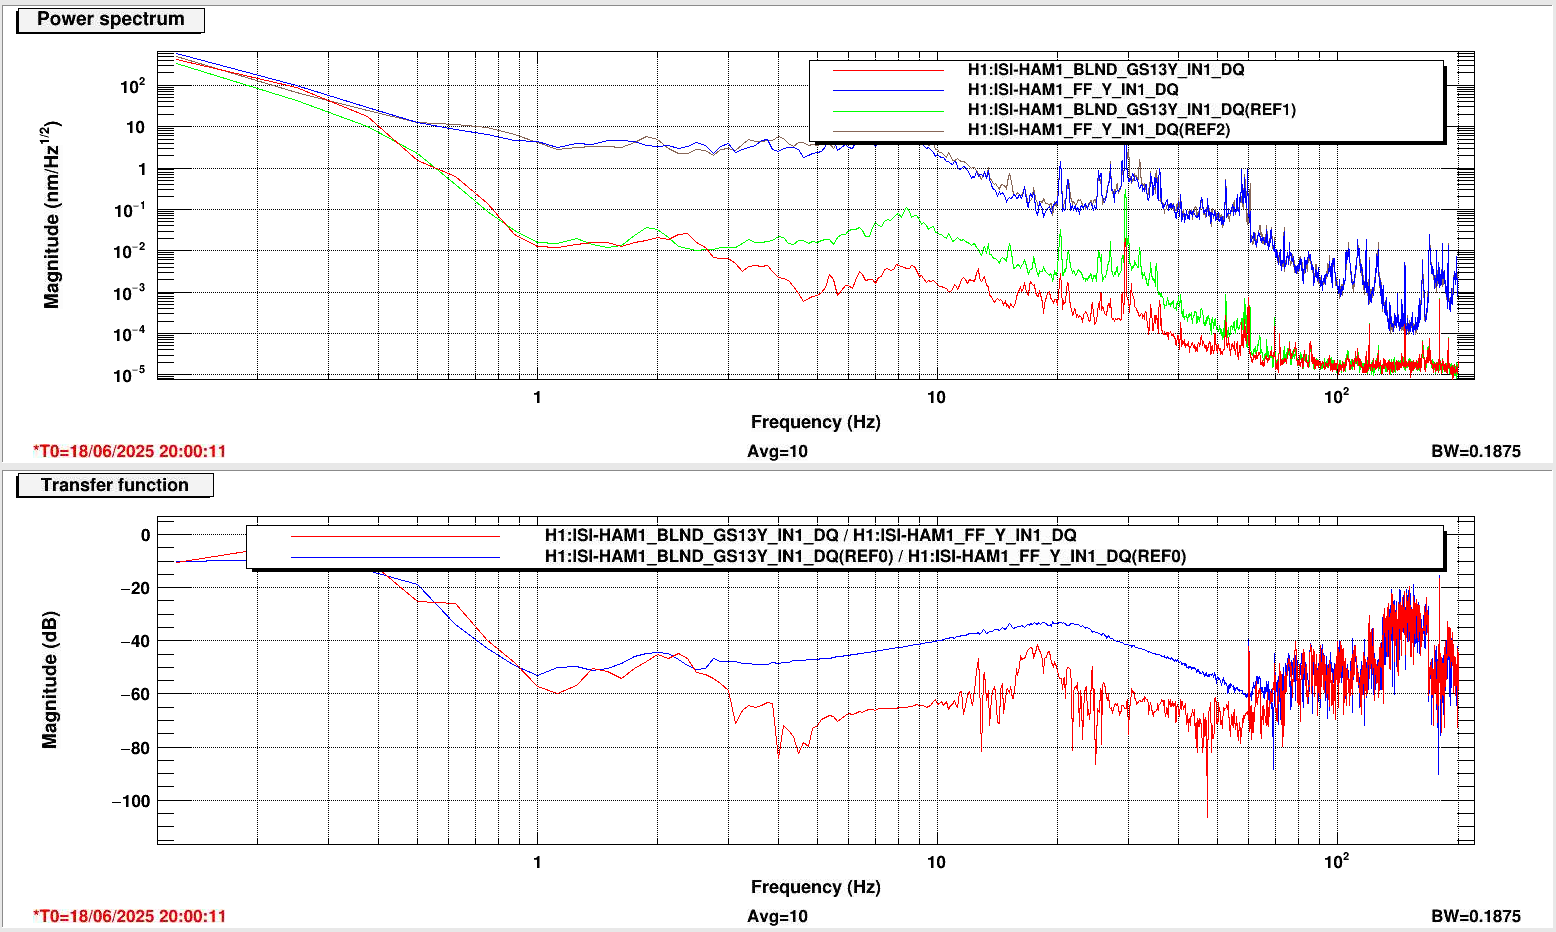
Task: Select legend entry H1:ISI-HAM1_FF_Y_IN1_DQ(REF2)
Action: 1098,130
